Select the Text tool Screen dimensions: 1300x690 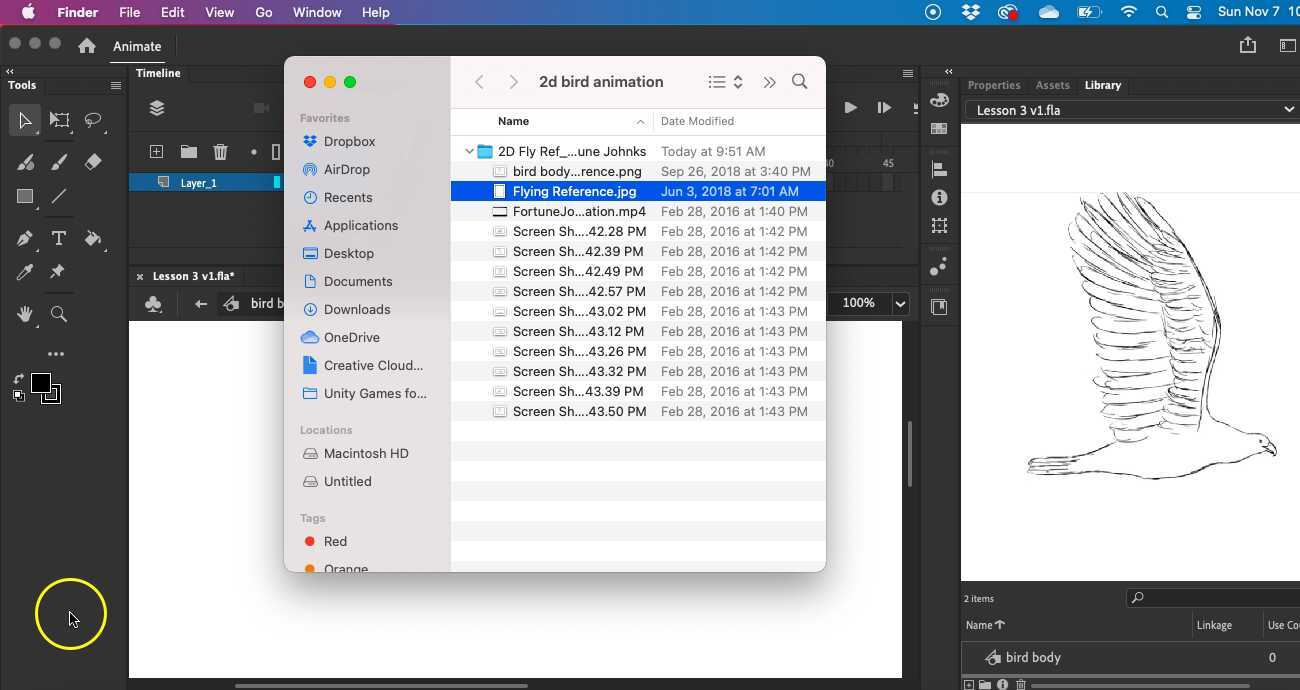tap(59, 238)
